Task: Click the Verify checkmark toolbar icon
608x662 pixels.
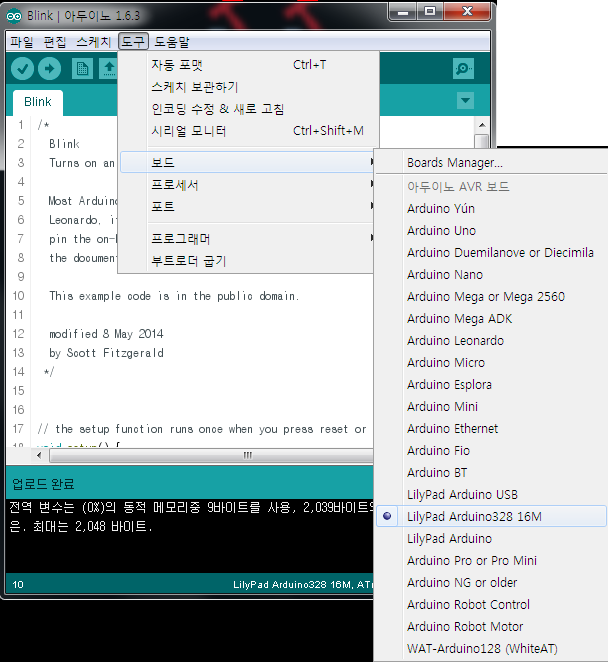Action: click(22, 68)
